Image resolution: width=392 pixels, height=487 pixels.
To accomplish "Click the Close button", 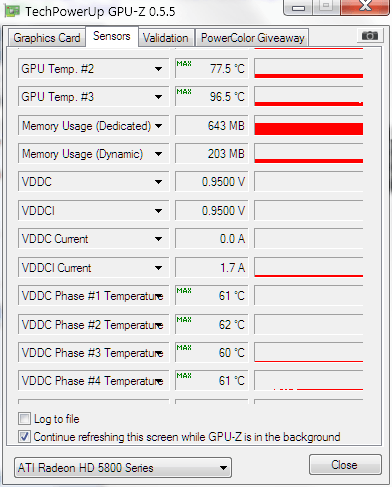I will (345, 464).
